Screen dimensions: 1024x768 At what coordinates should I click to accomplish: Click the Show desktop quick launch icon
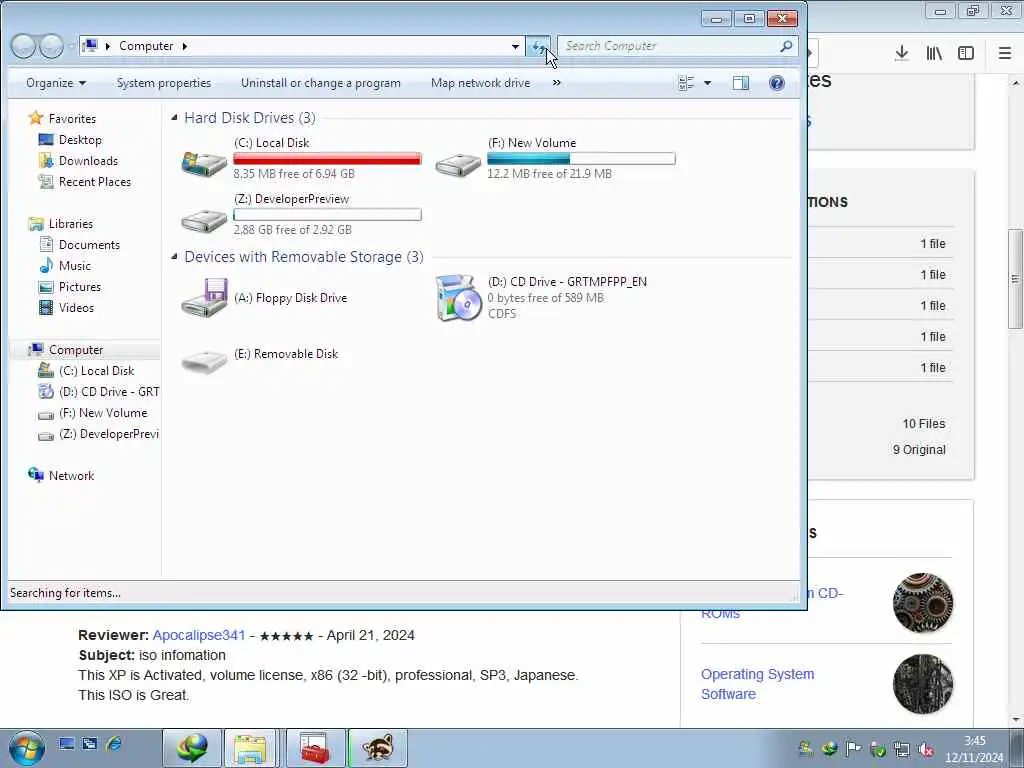coord(66,744)
